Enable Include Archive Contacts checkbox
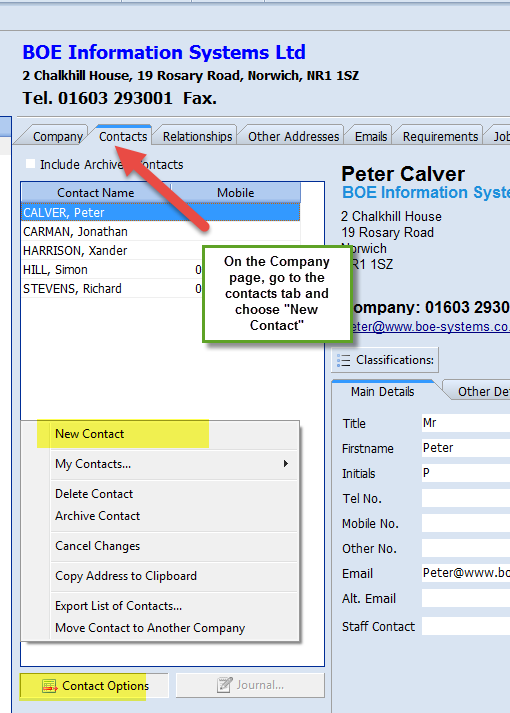This screenshot has width=510, height=713. click(30, 164)
